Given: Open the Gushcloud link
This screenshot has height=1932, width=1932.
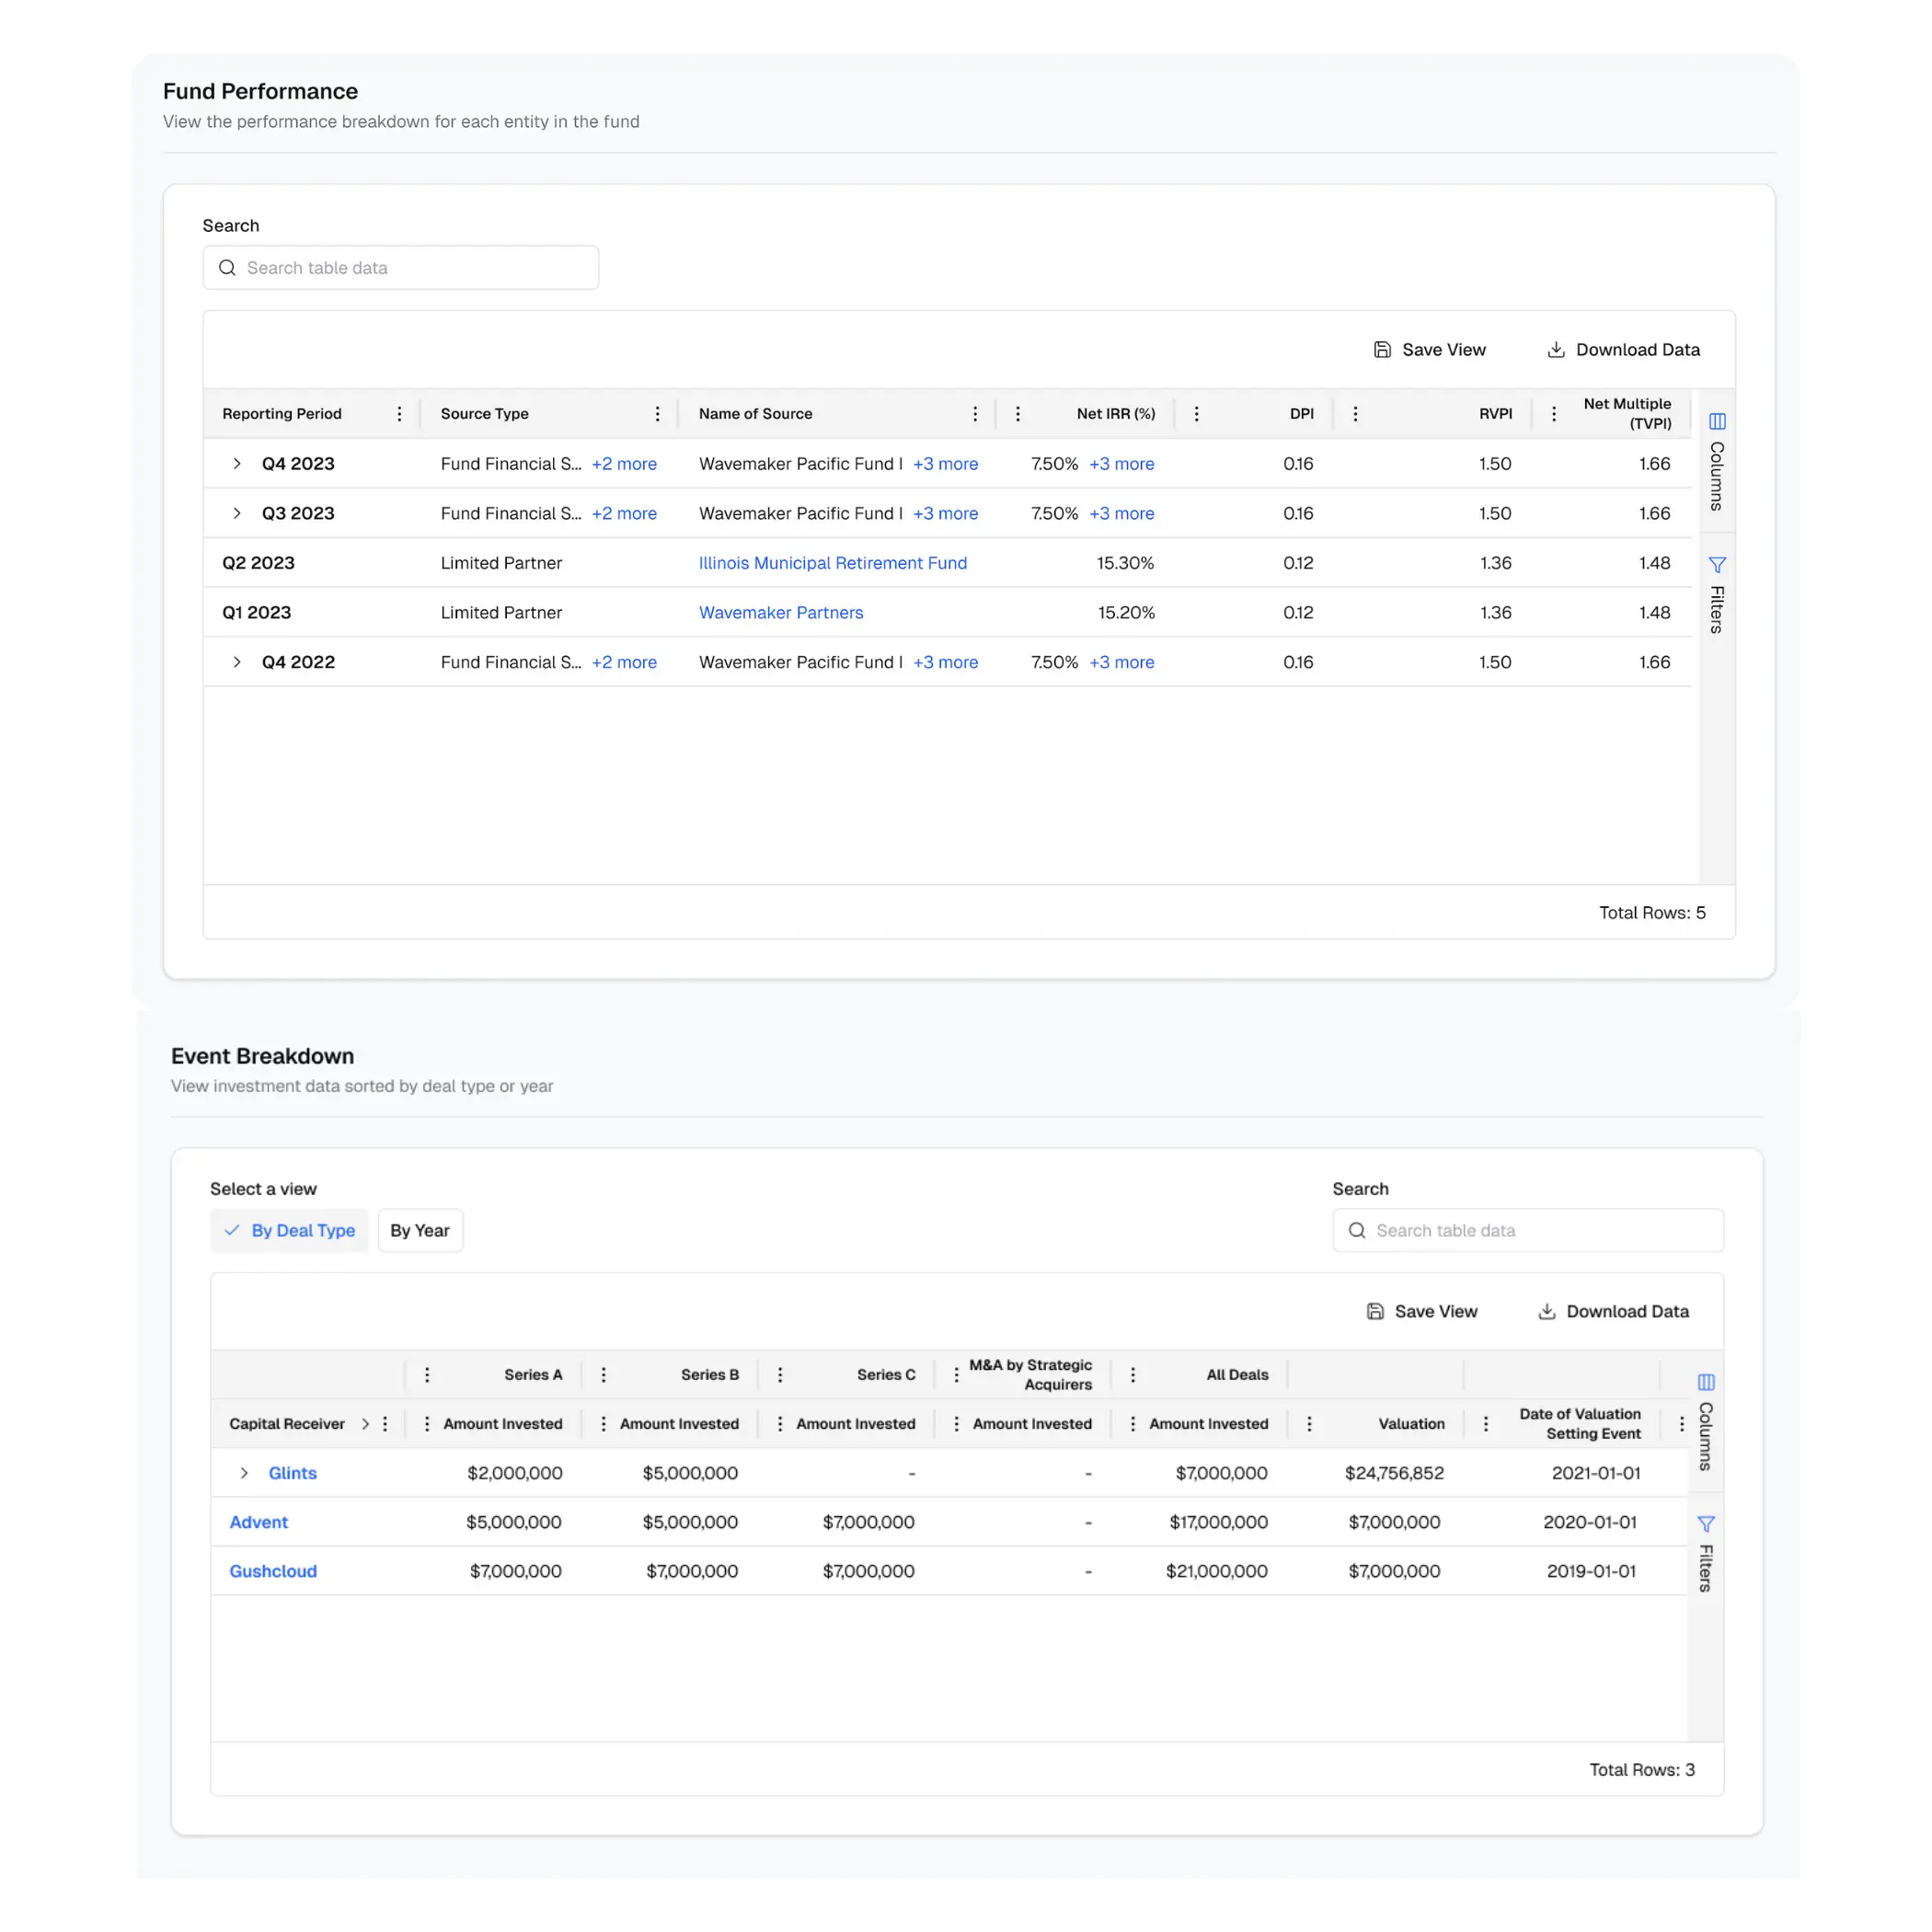Looking at the screenshot, I should (273, 1571).
